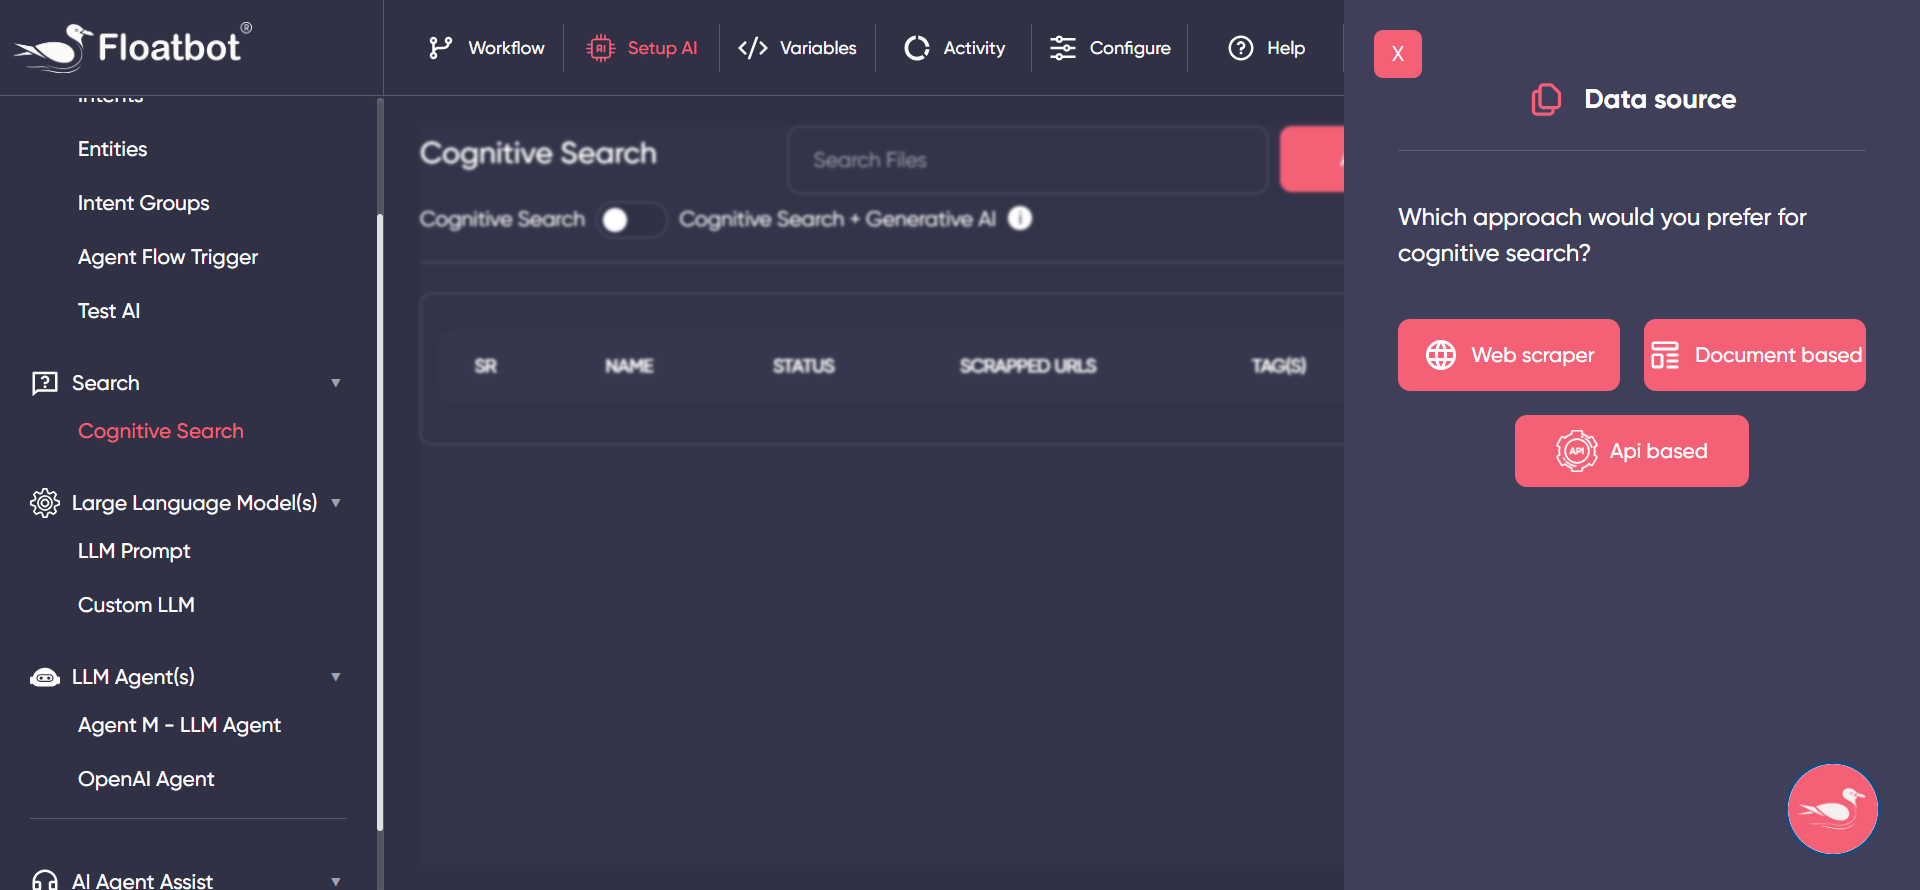
Task: Click the AI Agent Assist headset icon
Action: pyautogui.click(x=45, y=881)
